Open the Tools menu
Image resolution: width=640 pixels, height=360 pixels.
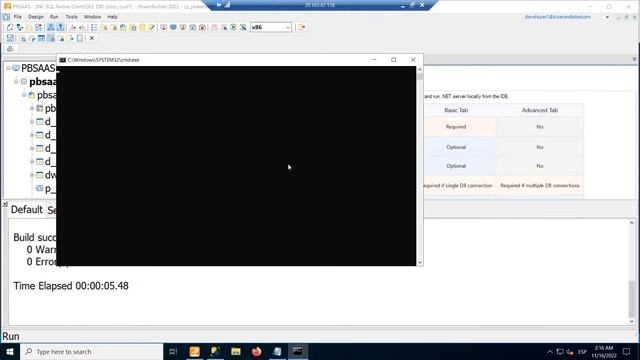pyautogui.click(x=71, y=17)
